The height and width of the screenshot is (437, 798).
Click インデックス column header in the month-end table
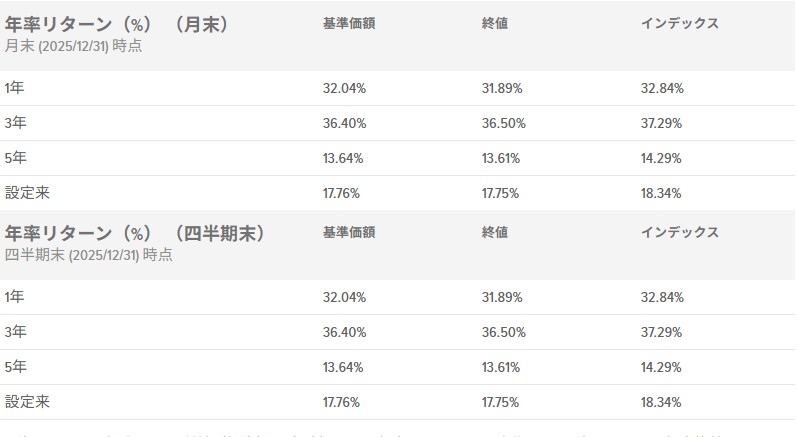click(x=680, y=23)
